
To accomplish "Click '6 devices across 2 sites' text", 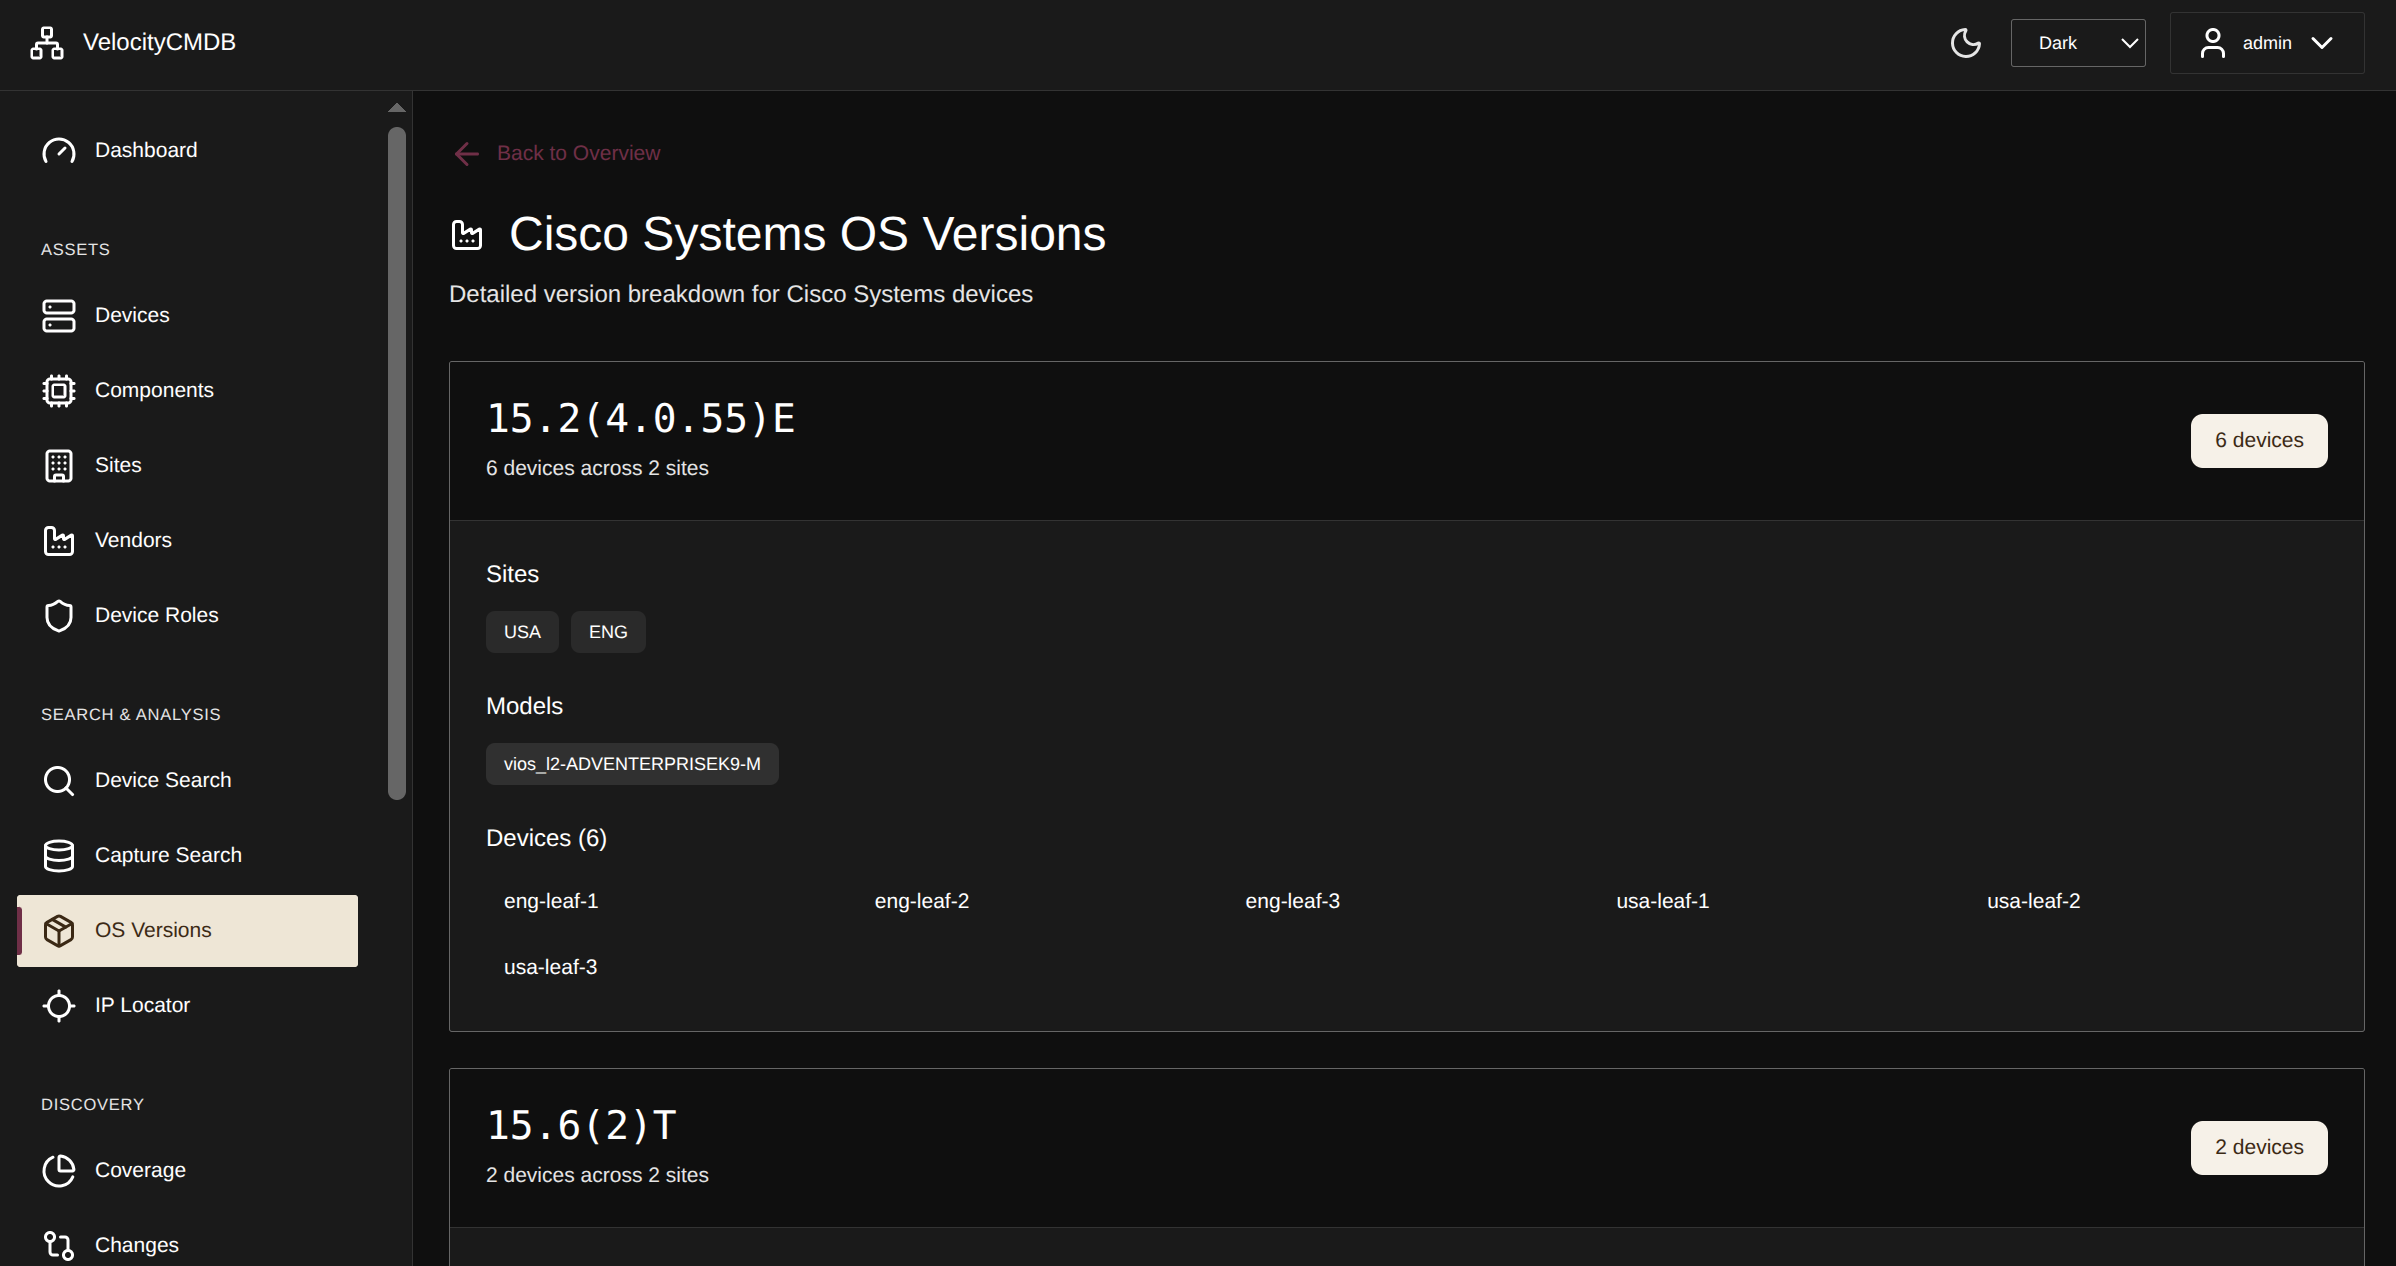I will [x=597, y=468].
